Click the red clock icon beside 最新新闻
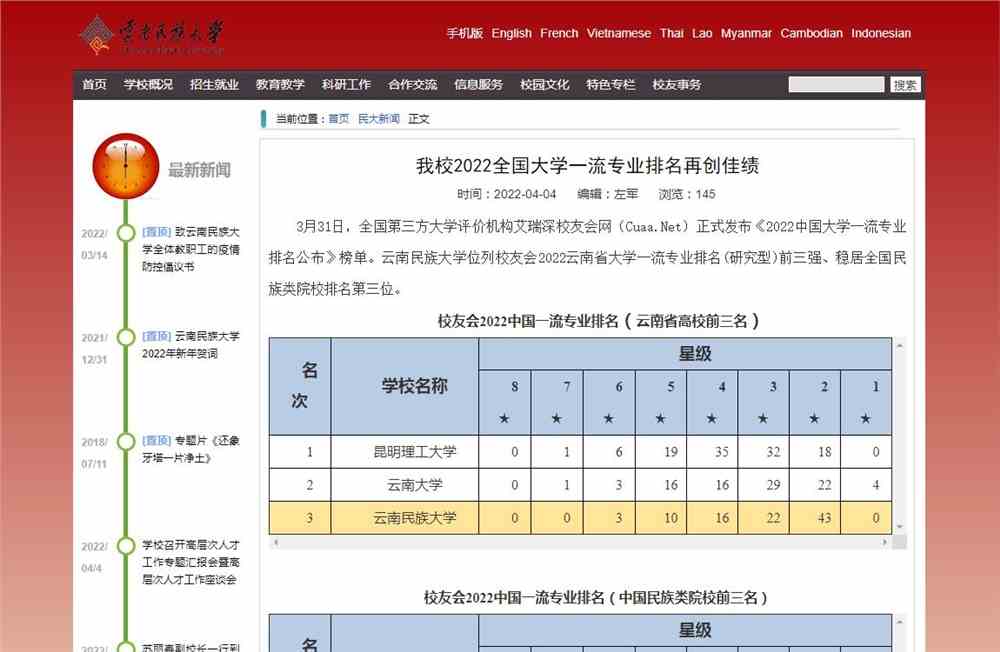The width and height of the screenshot is (1000, 652). pyautogui.click(x=126, y=166)
